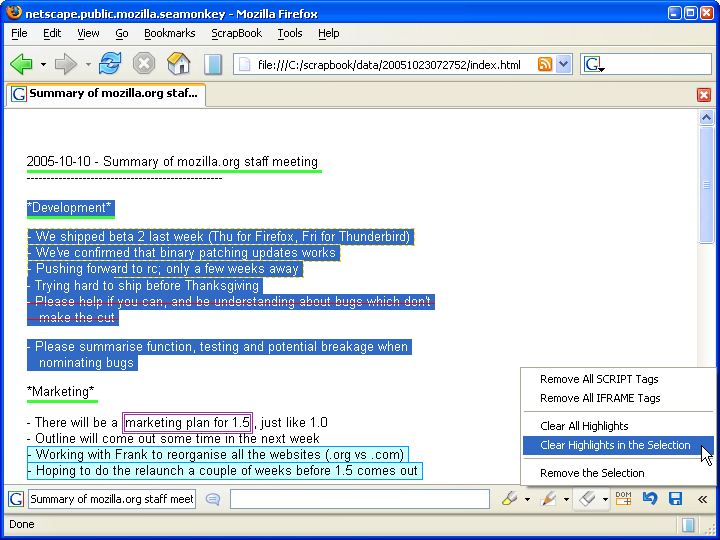
Task: Click the scrollbar up arrow
Action: click(x=706, y=118)
